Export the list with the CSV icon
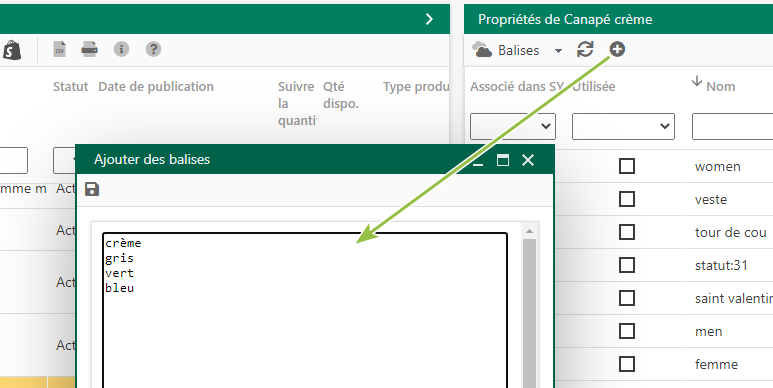The width and height of the screenshot is (773, 388). (60, 49)
